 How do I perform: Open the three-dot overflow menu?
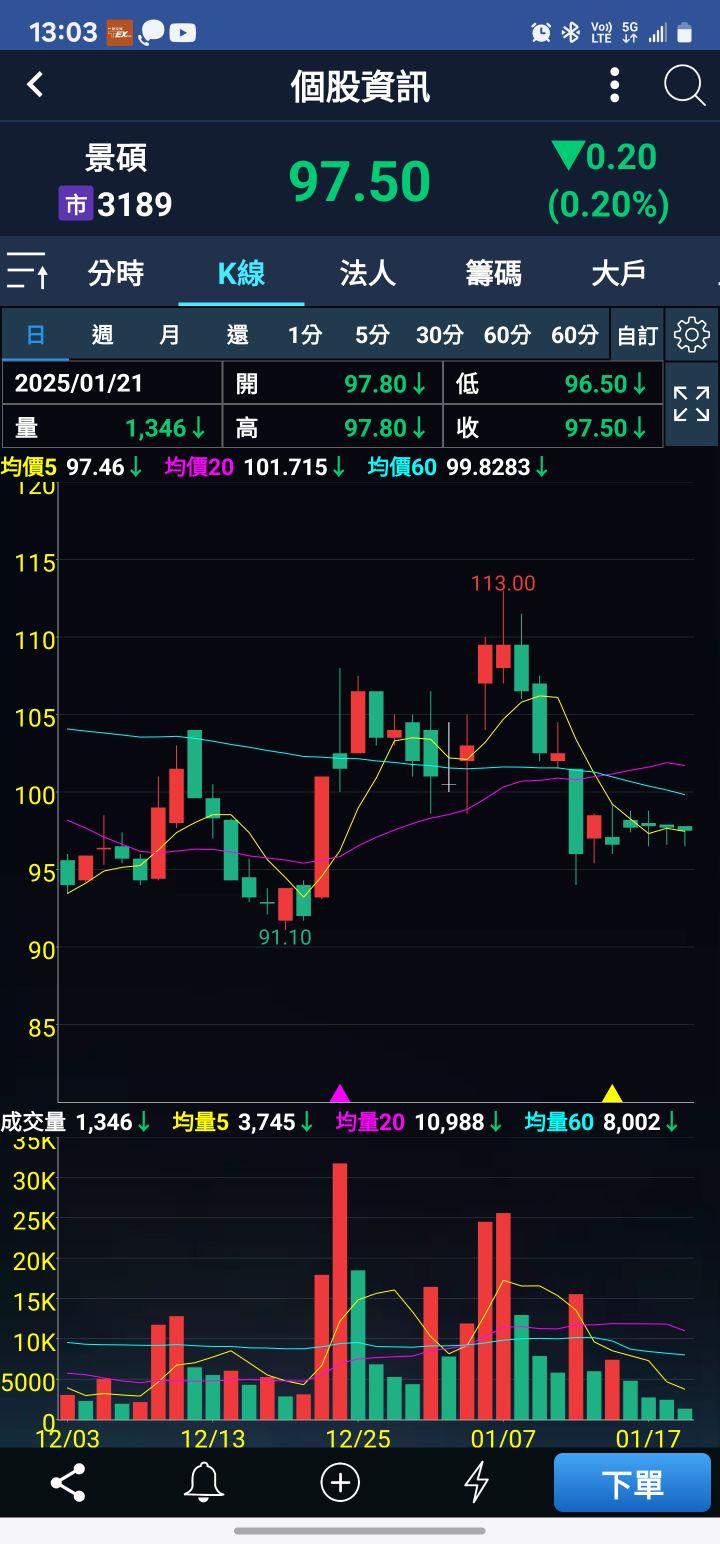point(614,86)
